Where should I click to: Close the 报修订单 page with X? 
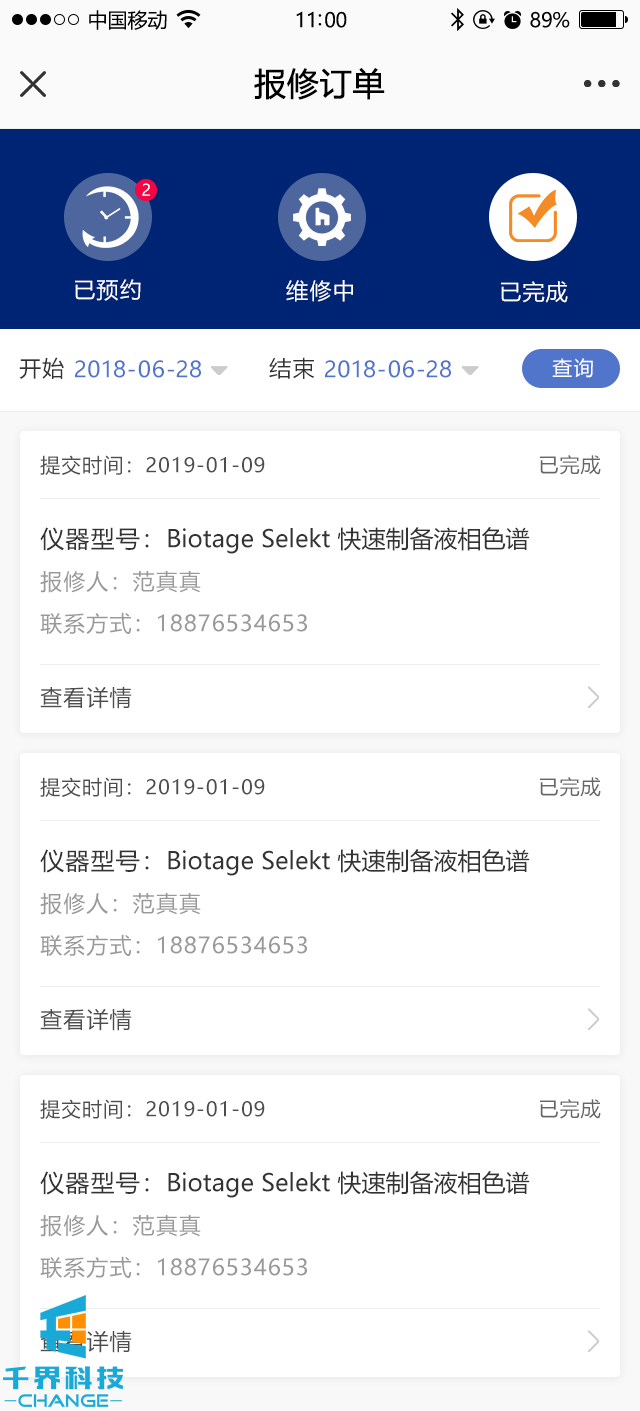[x=33, y=84]
